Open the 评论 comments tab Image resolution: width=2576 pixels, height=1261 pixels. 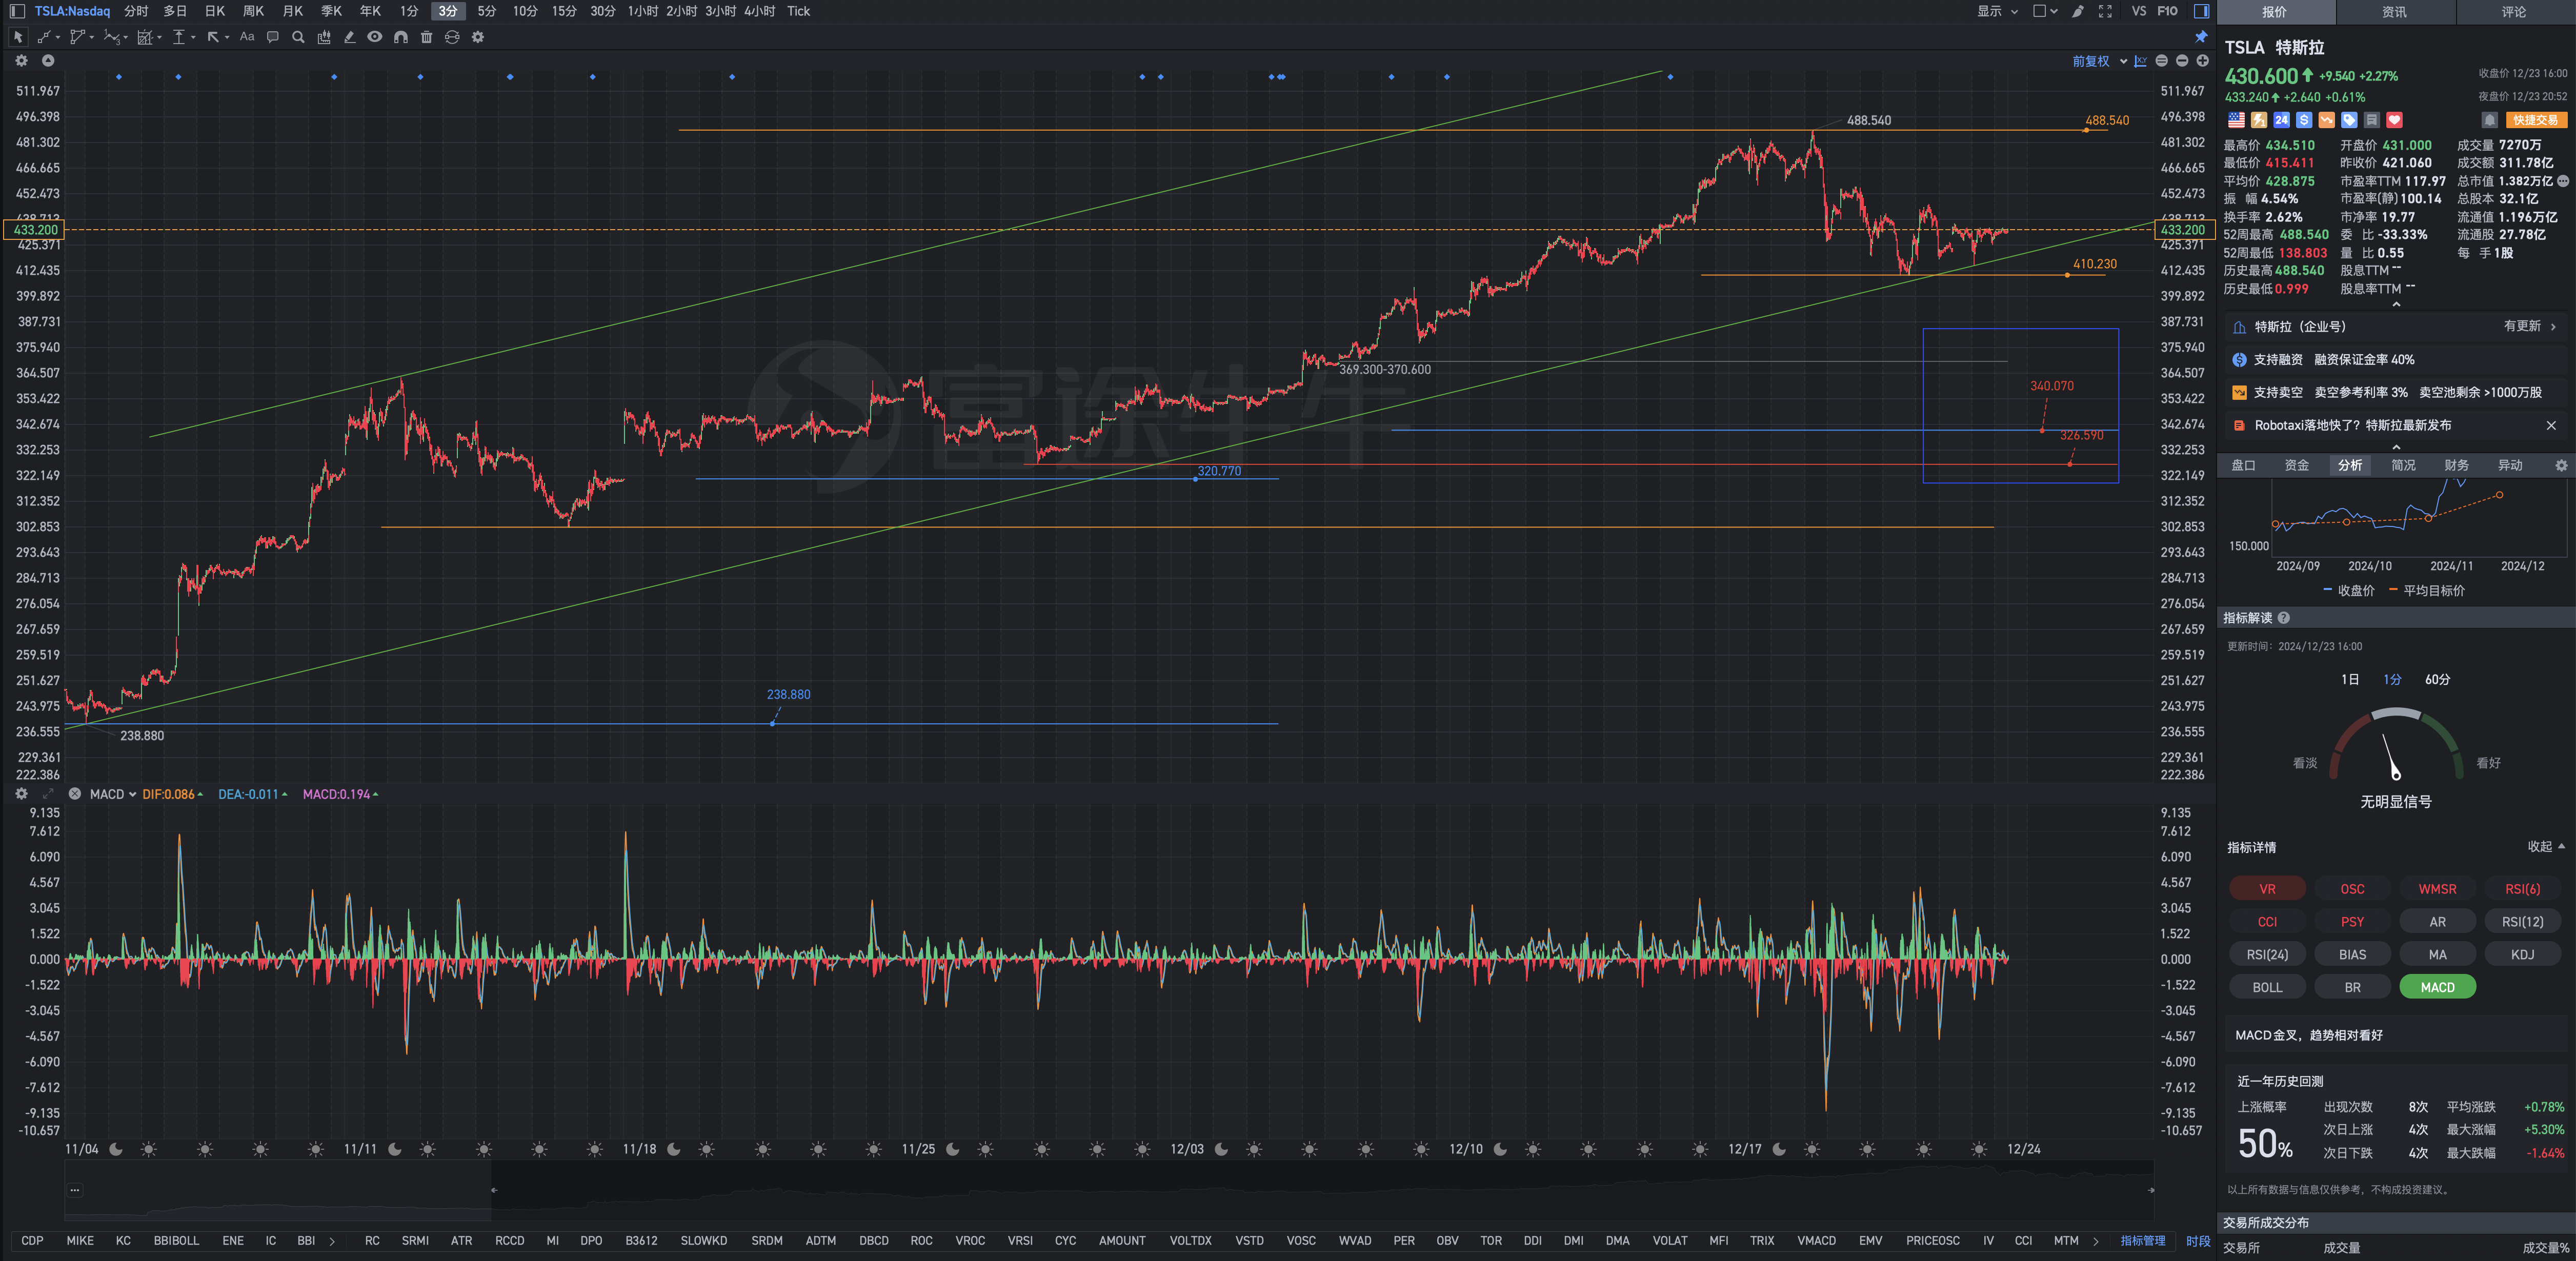2514,12
